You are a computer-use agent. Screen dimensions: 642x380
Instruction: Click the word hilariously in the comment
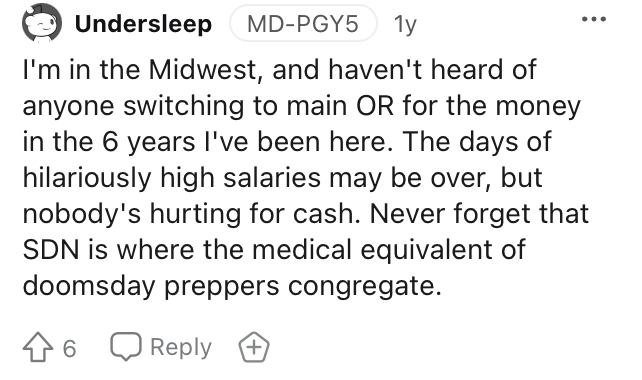pos(87,178)
